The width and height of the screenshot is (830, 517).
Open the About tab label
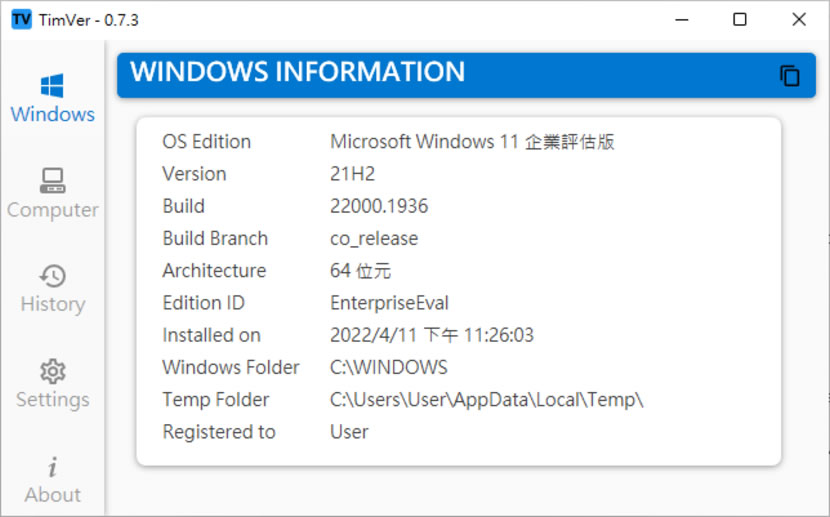pyautogui.click(x=52, y=494)
